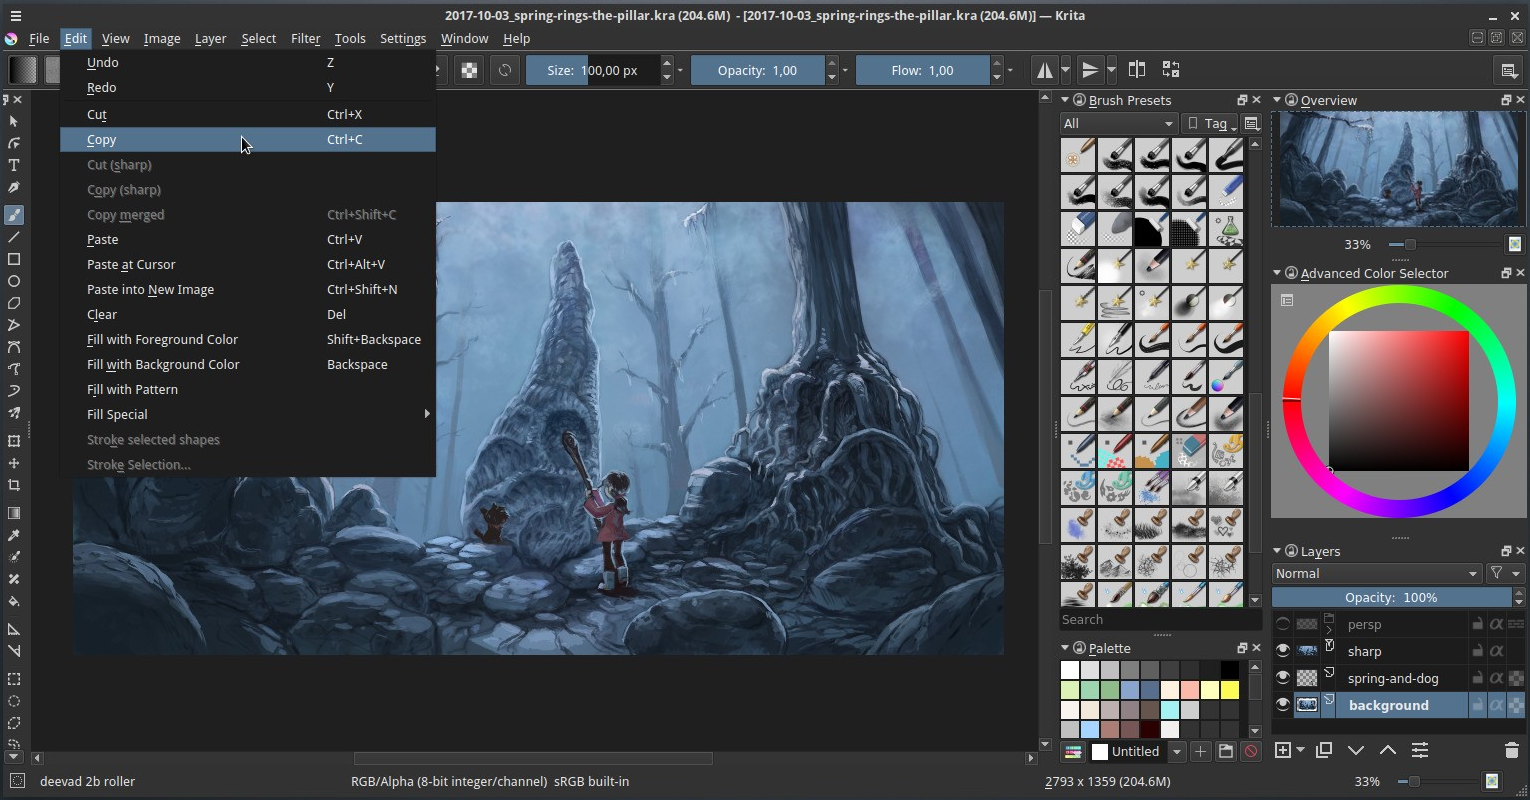Hide the sharp layer
Image resolution: width=1530 pixels, height=800 pixels.
1283,651
